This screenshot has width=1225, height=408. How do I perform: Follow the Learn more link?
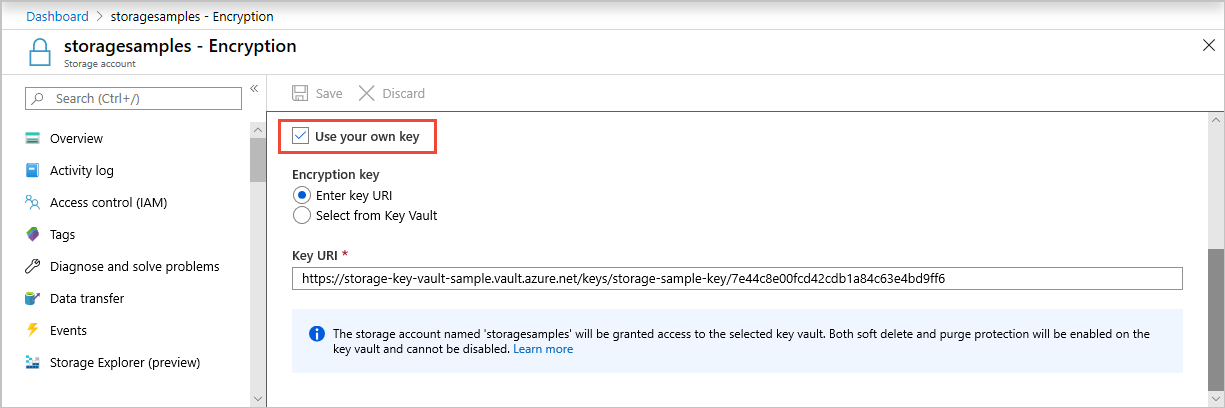pos(543,349)
